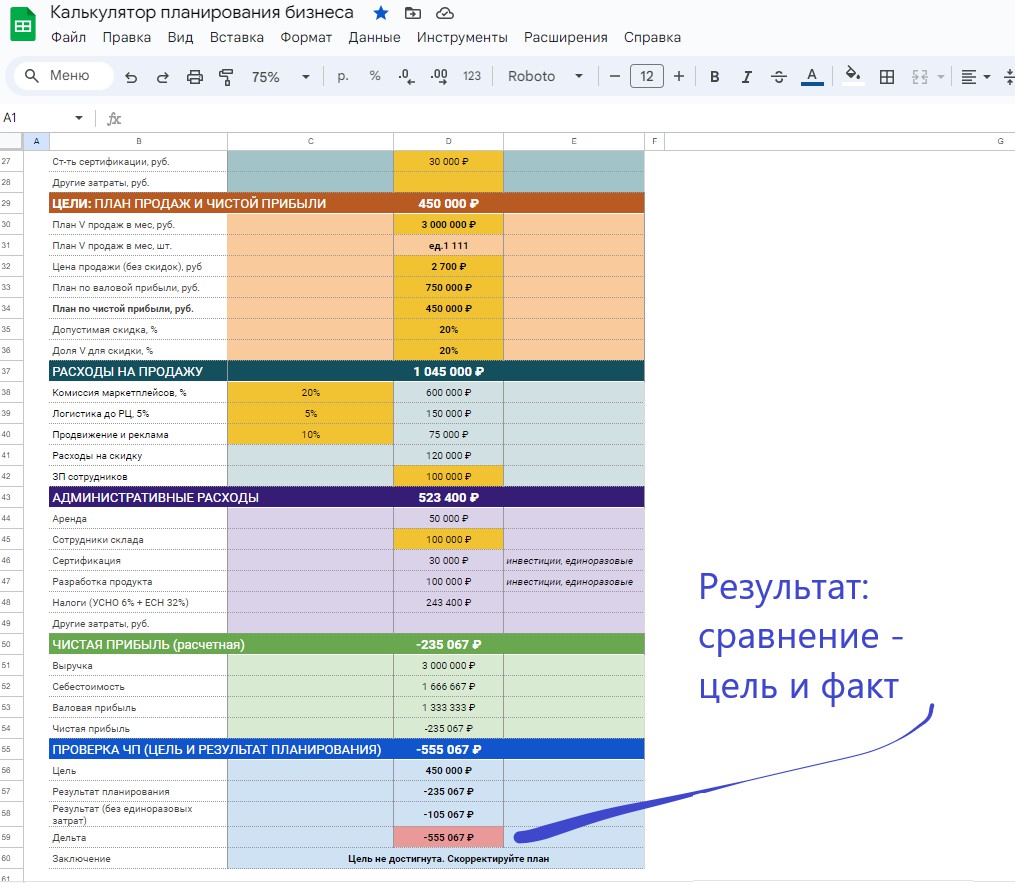Select the red Дельта cell -555 067
Viewport: 1015px width, 883px height.
tap(449, 837)
